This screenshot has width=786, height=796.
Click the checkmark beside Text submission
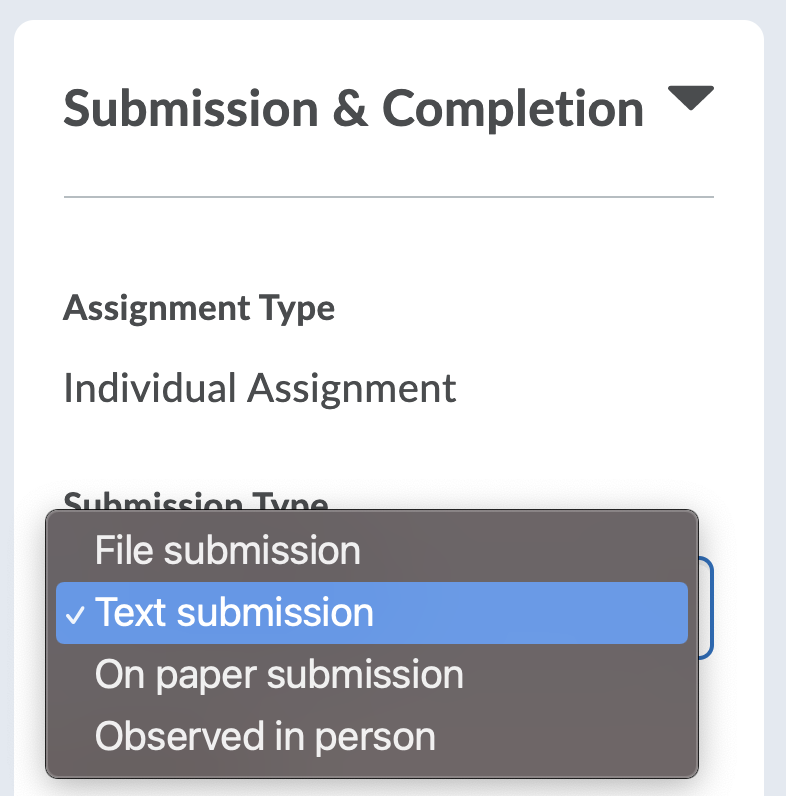(x=77, y=613)
